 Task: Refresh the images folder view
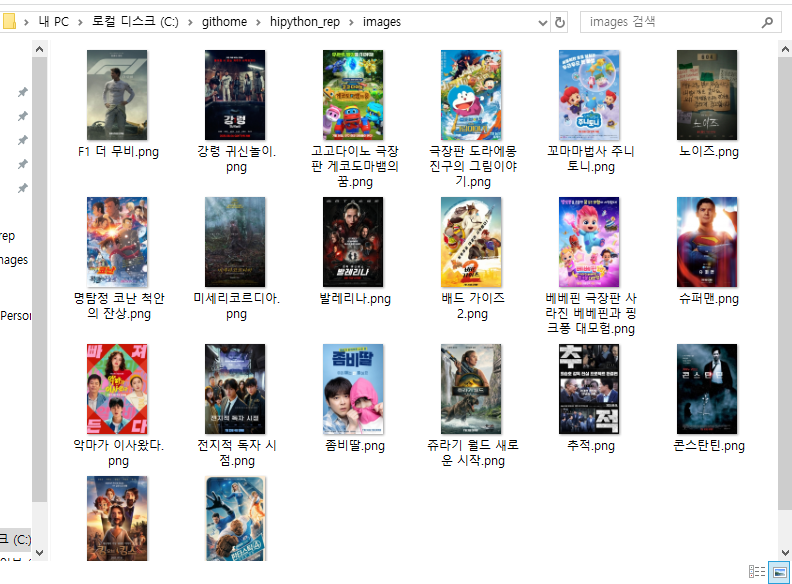pyautogui.click(x=560, y=22)
